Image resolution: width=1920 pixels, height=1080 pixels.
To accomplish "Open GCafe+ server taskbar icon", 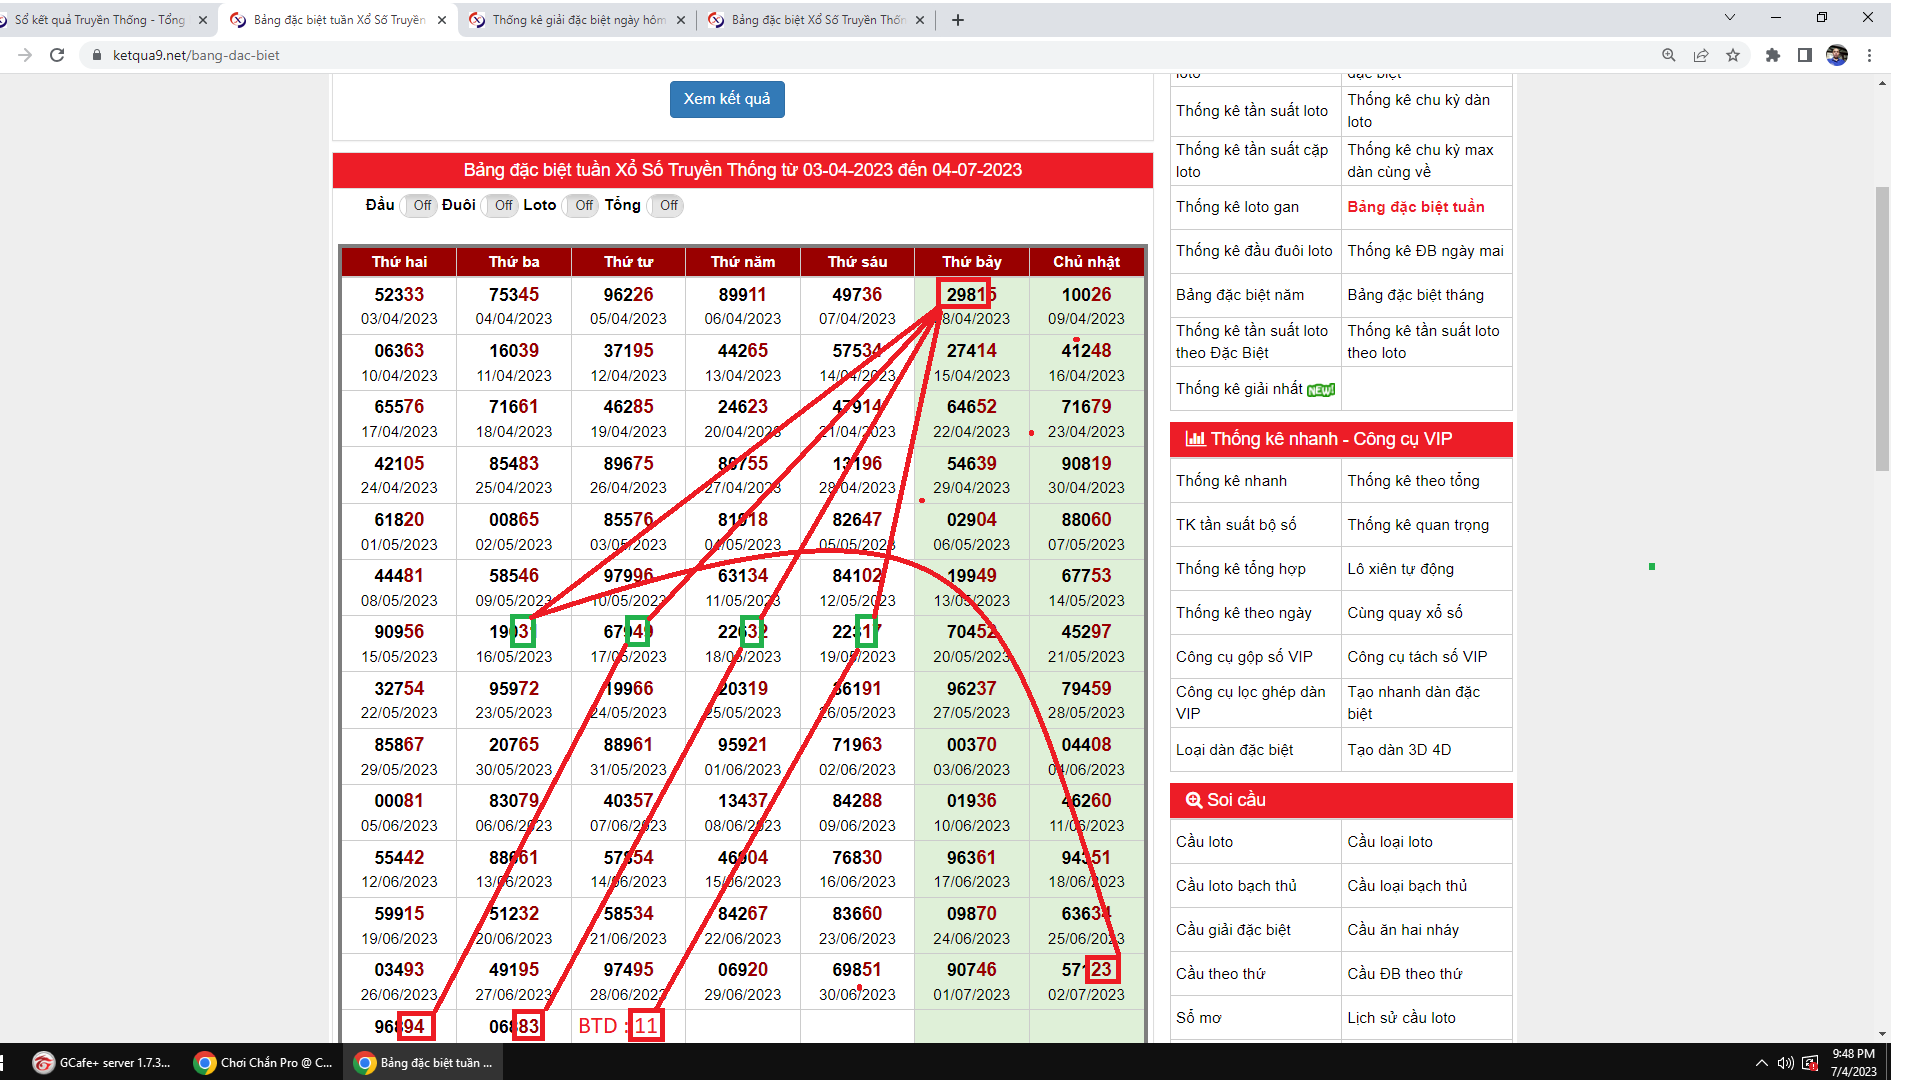I will [x=101, y=1062].
